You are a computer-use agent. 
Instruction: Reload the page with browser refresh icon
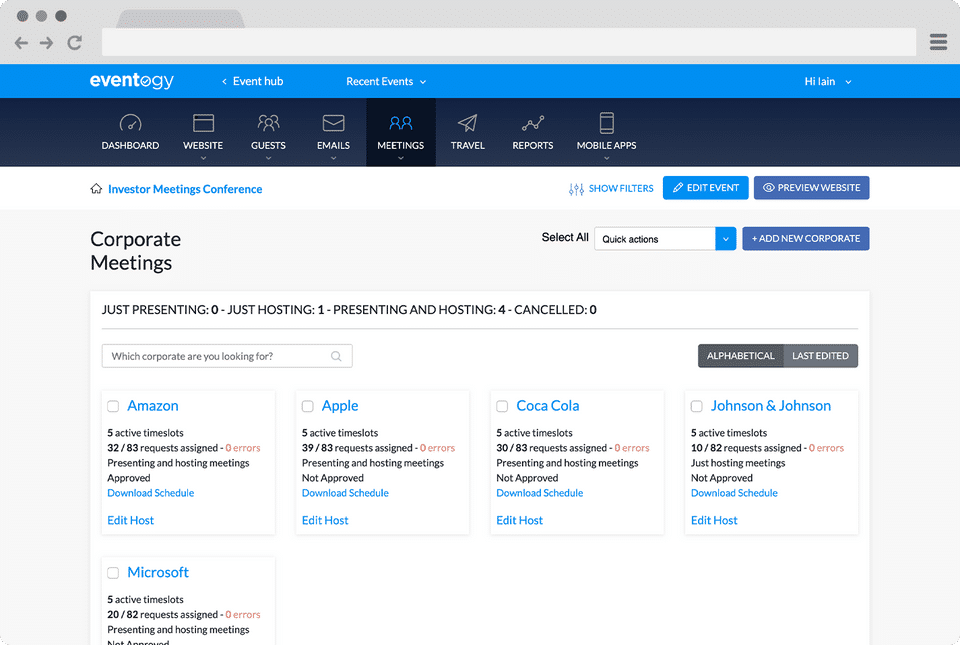click(75, 43)
